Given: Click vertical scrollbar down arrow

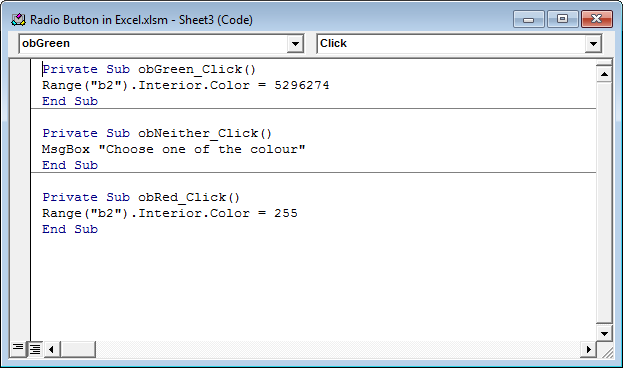Looking at the screenshot, I should click(x=604, y=333).
